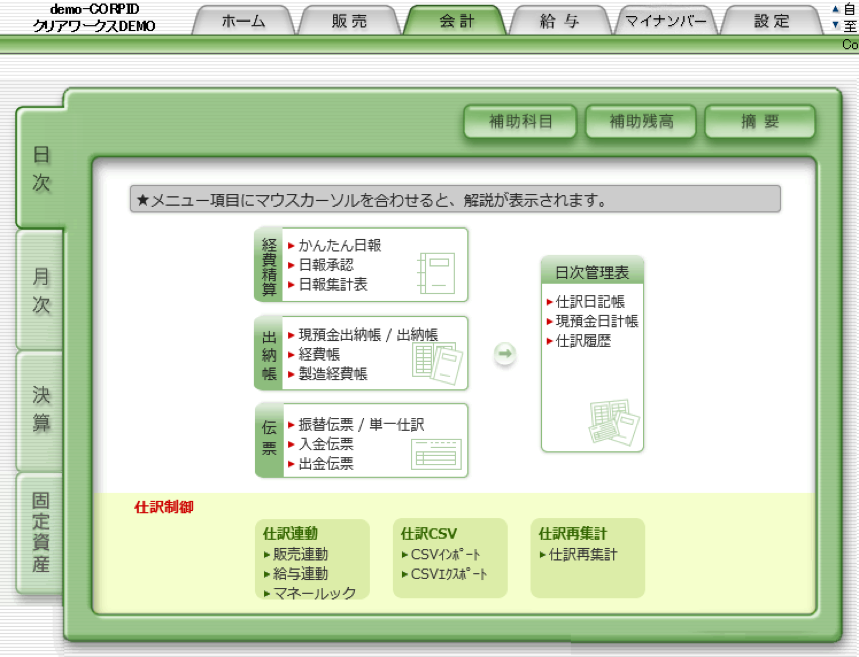Open 出金伝票

[326, 464]
